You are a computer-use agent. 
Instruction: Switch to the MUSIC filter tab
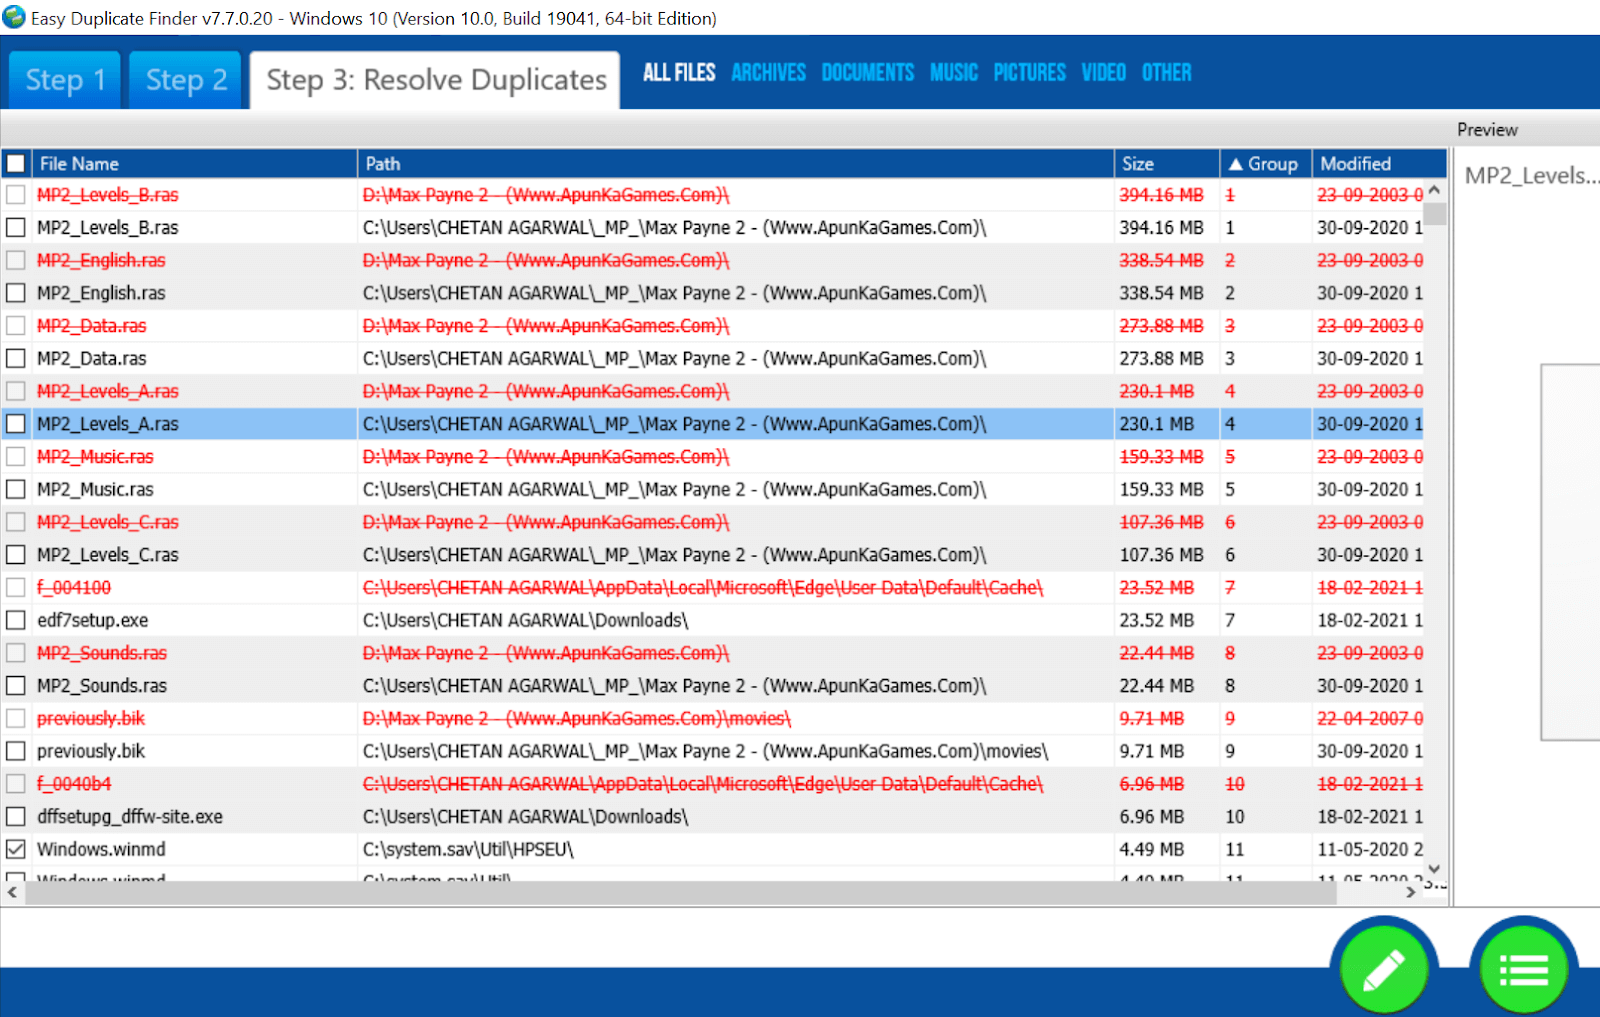952,71
